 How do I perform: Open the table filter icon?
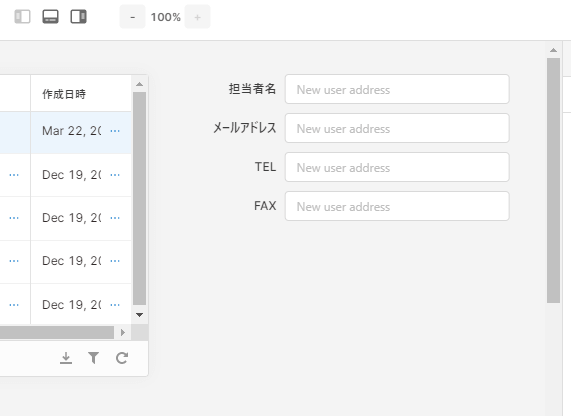pos(94,358)
